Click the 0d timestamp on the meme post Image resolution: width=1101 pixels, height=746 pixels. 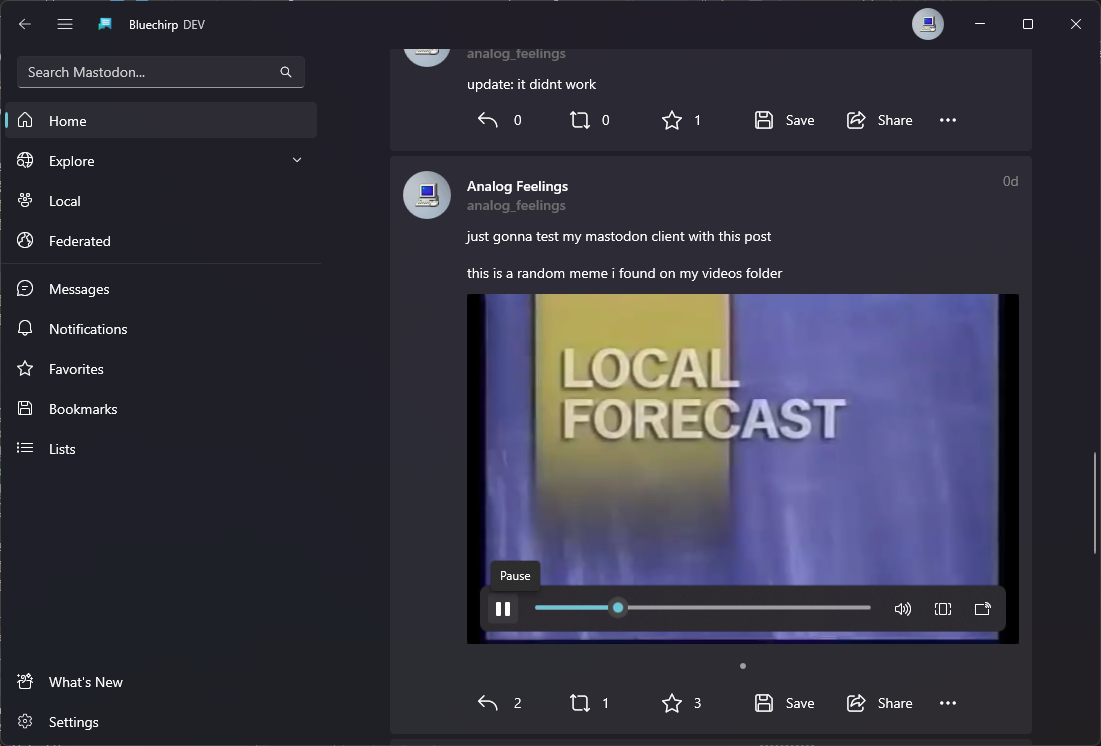point(1010,181)
